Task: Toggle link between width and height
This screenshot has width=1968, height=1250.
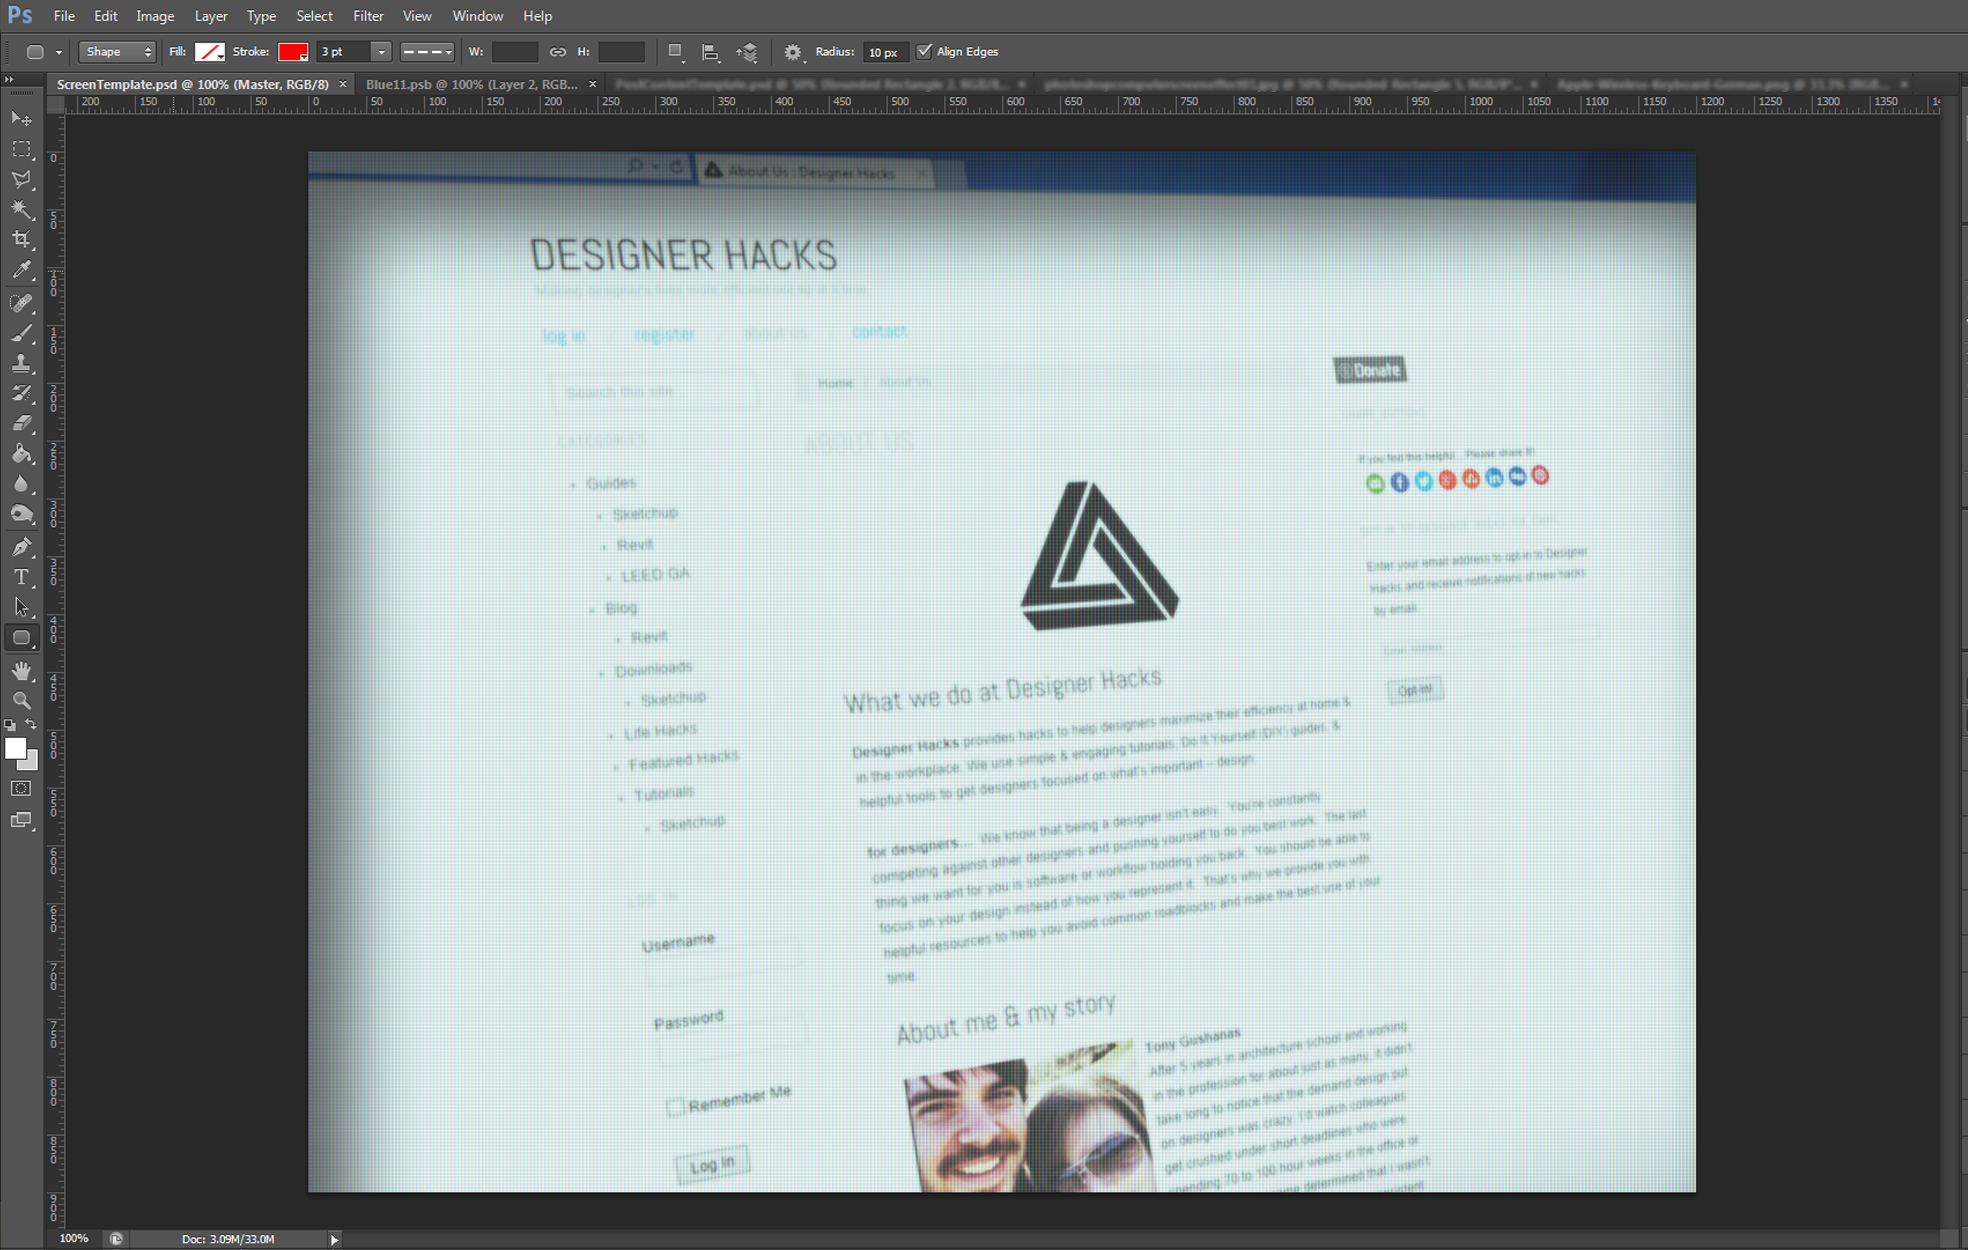Action: (x=558, y=52)
